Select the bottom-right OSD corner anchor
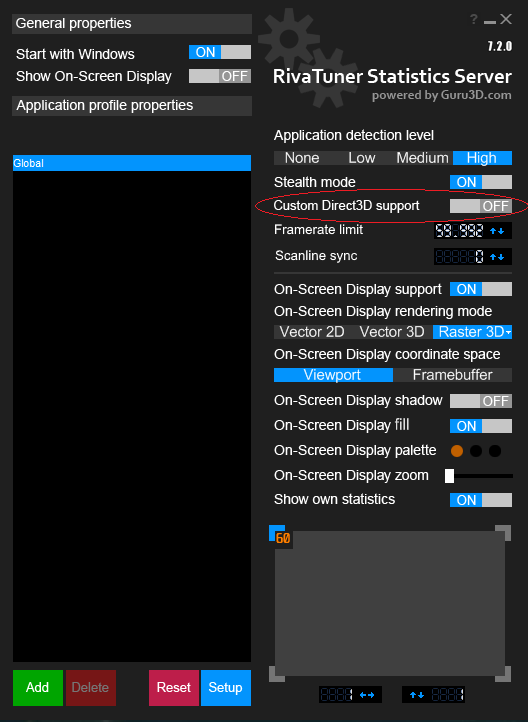This screenshot has height=722, width=528. (x=503, y=674)
